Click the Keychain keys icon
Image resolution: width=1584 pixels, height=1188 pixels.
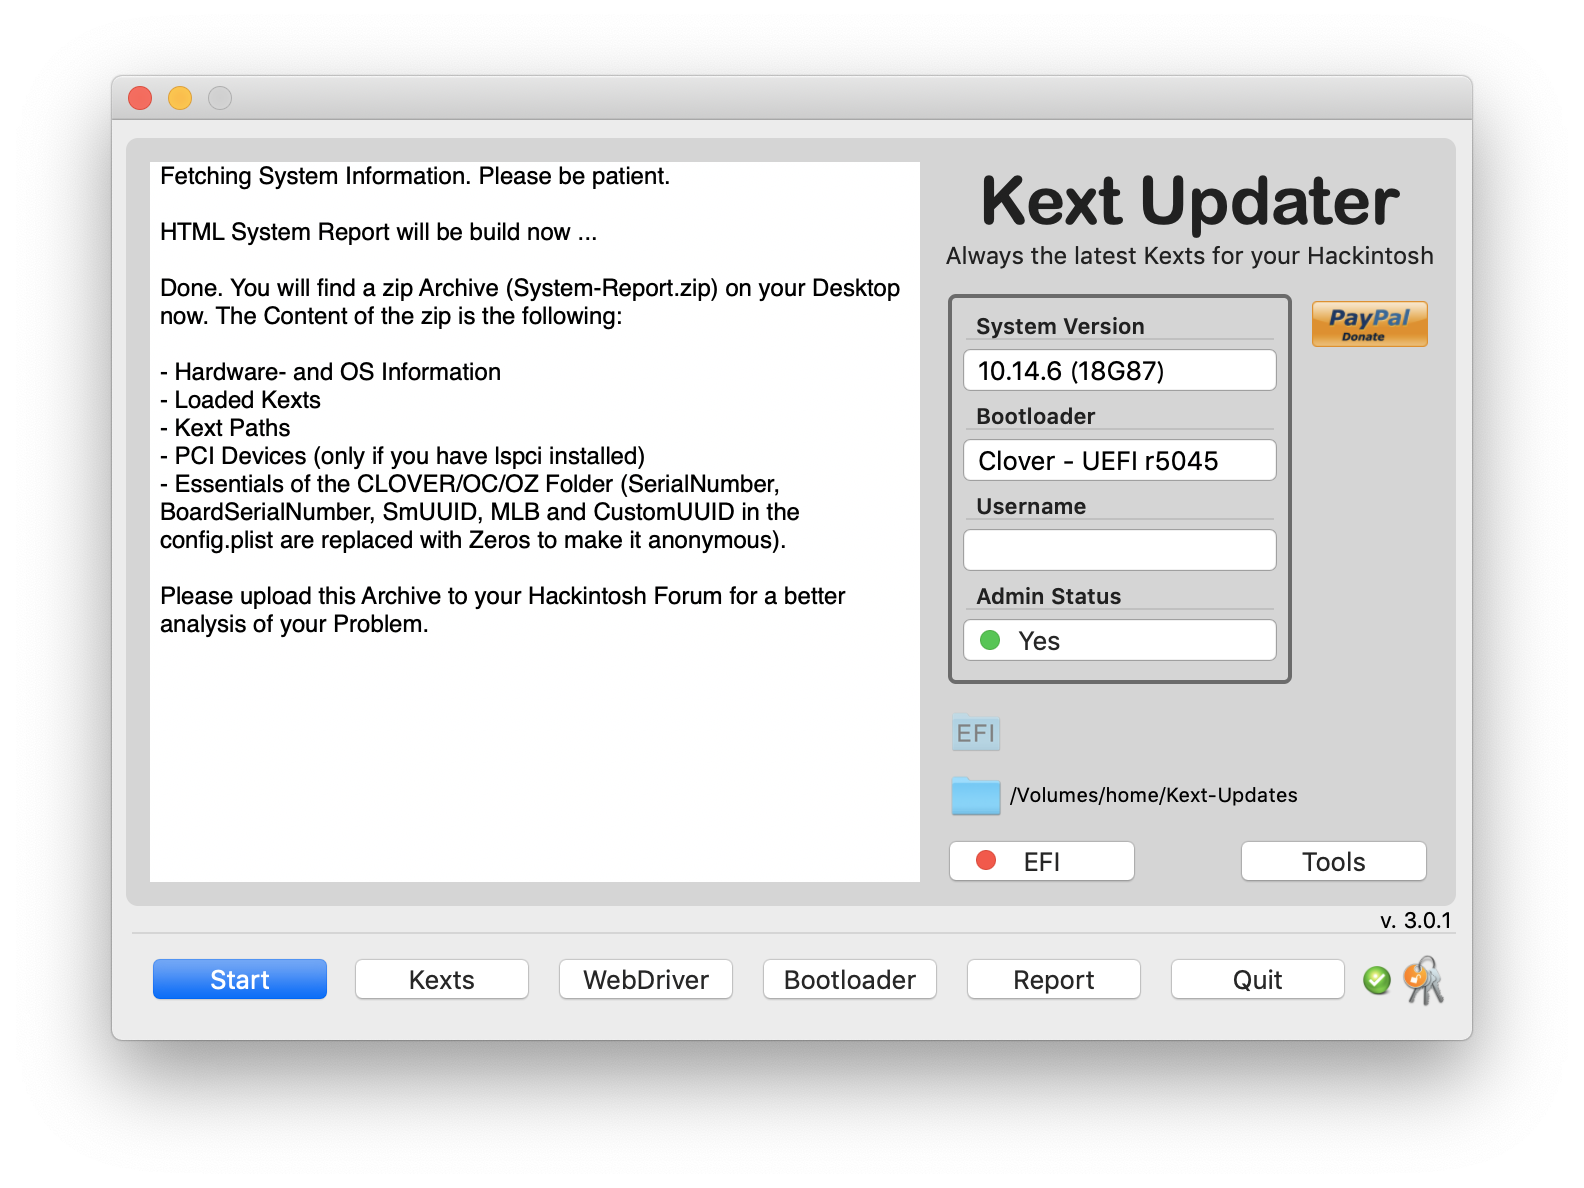tap(1424, 980)
